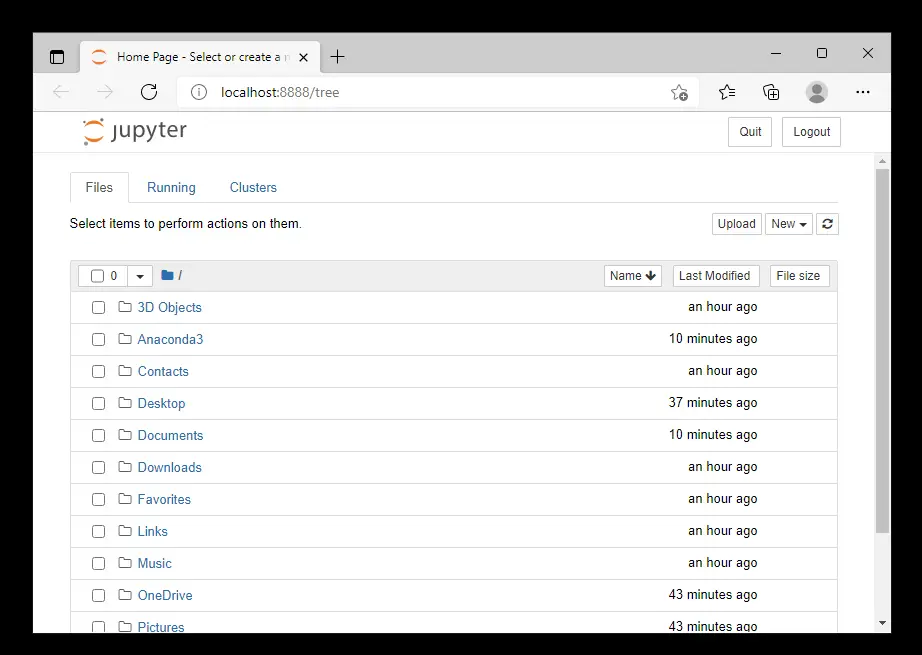Open the Clusters tab

(253, 188)
